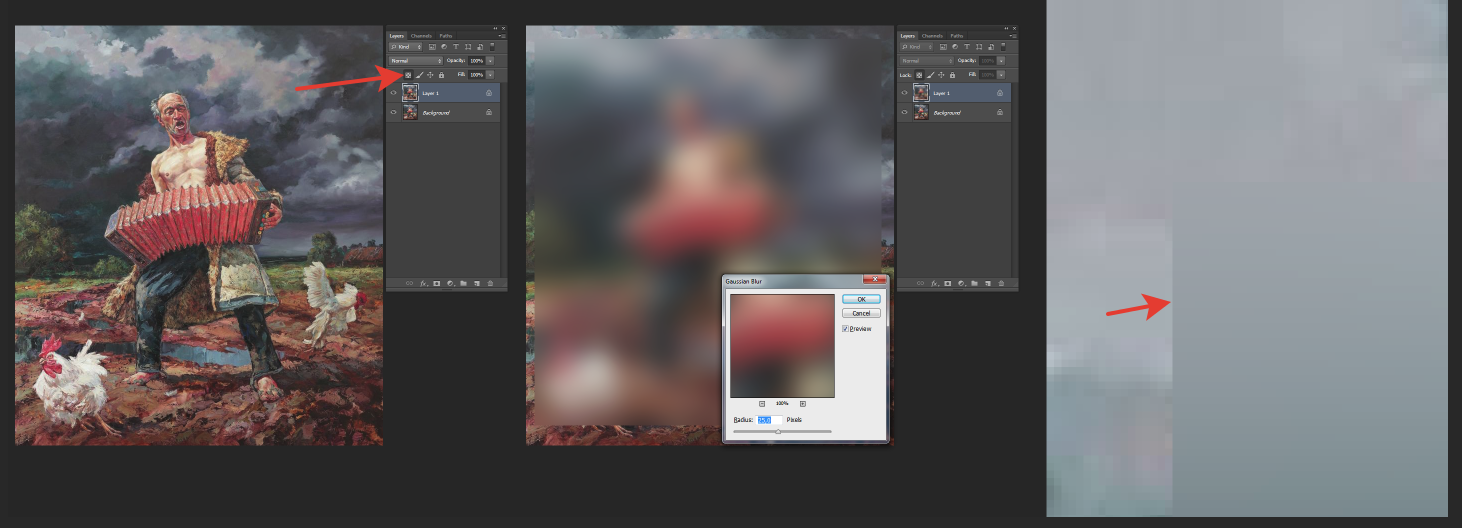Filter shape layers in the sharp painting's Layers panel
Viewport: 1462px width, 528px height.
[x=468, y=47]
